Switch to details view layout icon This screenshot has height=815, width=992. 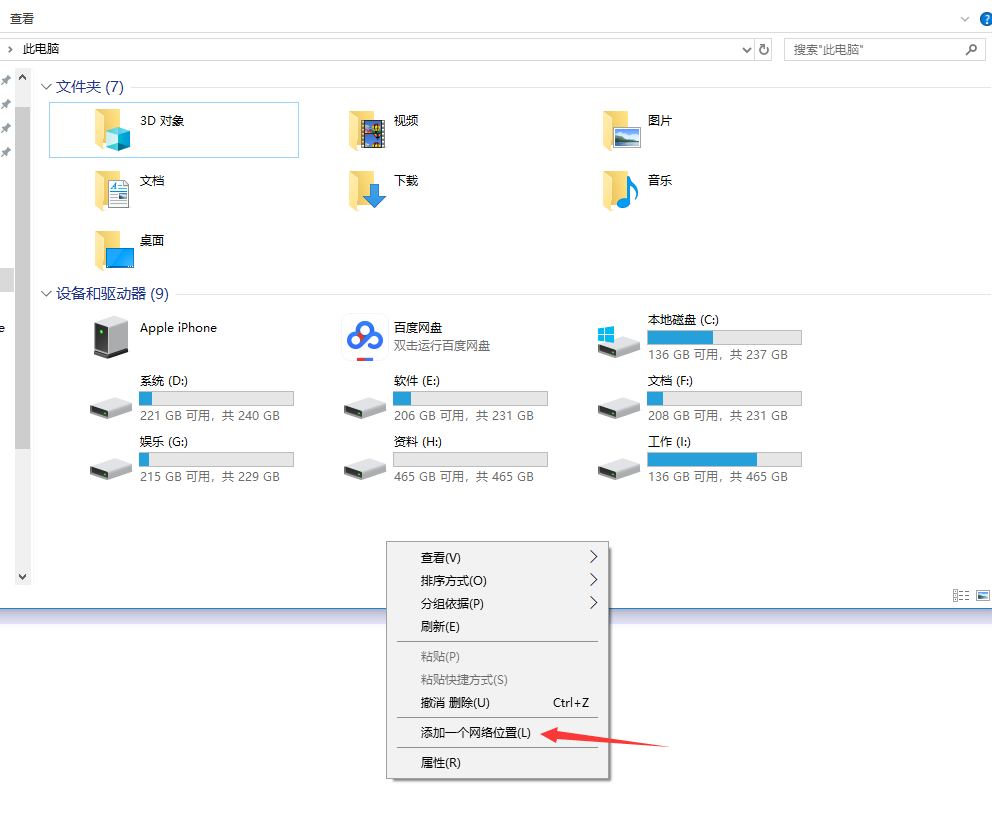(x=961, y=595)
